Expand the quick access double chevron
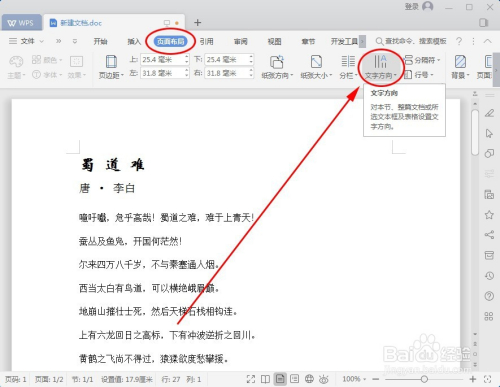The image size is (500, 387). pos(58,41)
